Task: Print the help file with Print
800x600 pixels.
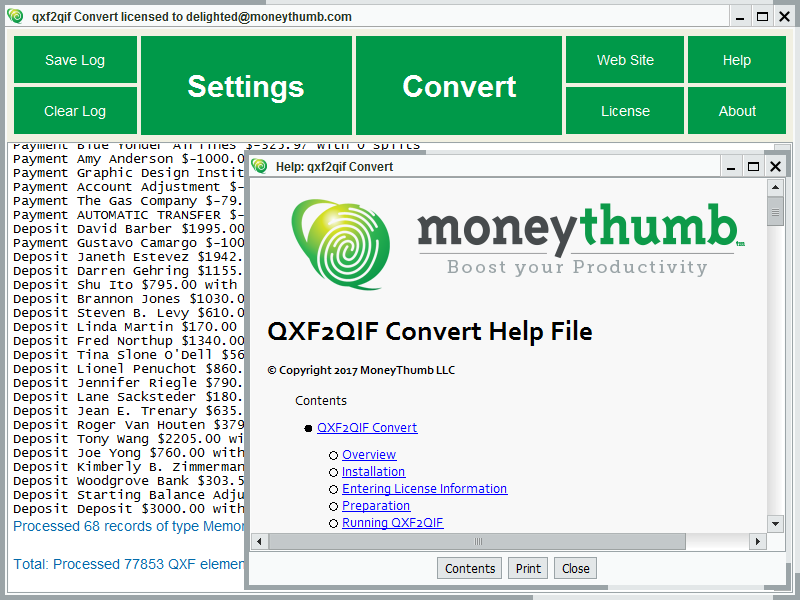Action: (x=528, y=568)
